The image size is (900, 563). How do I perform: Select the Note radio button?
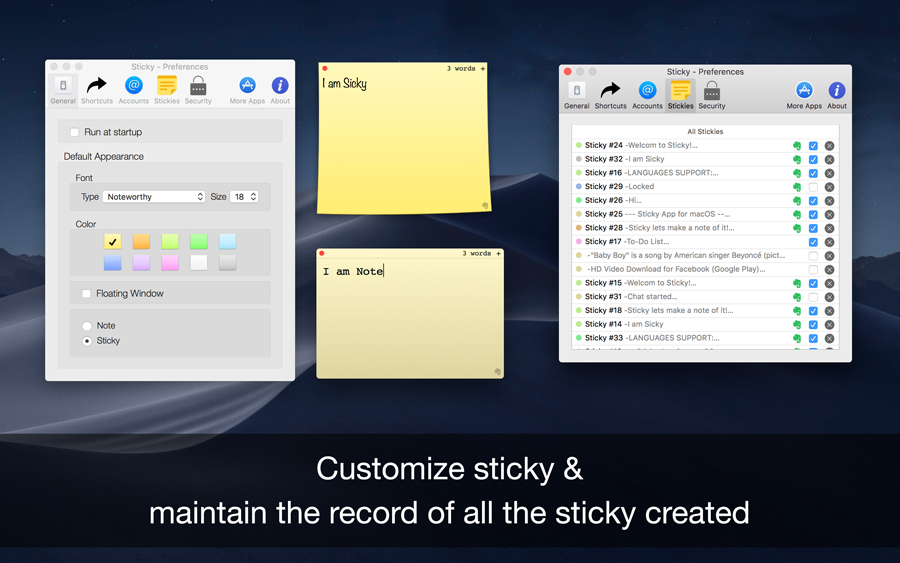(x=87, y=326)
